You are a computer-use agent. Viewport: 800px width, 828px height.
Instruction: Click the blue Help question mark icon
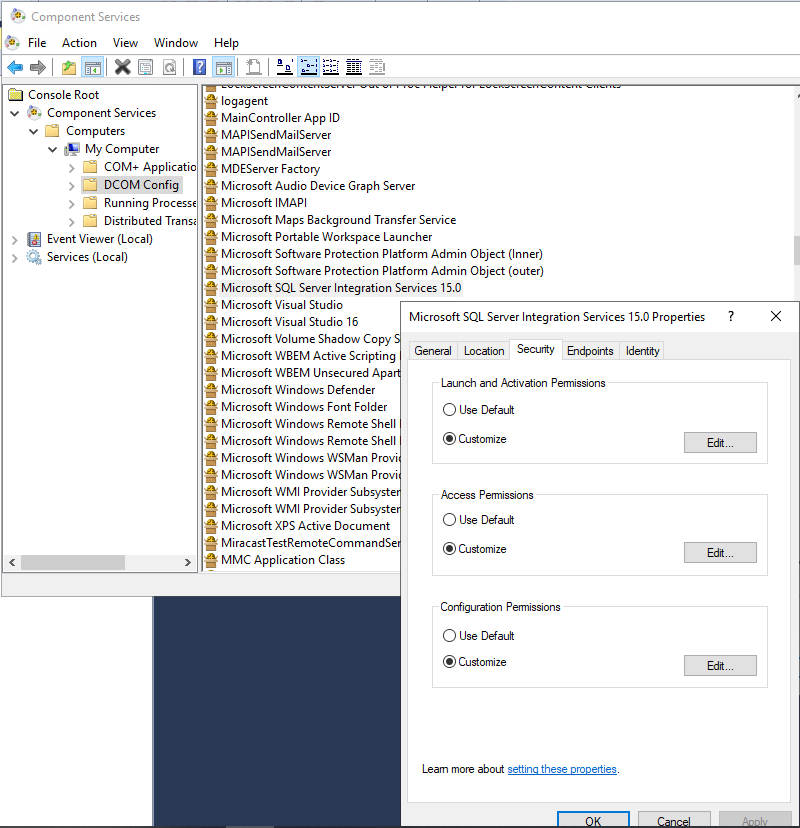click(x=200, y=67)
